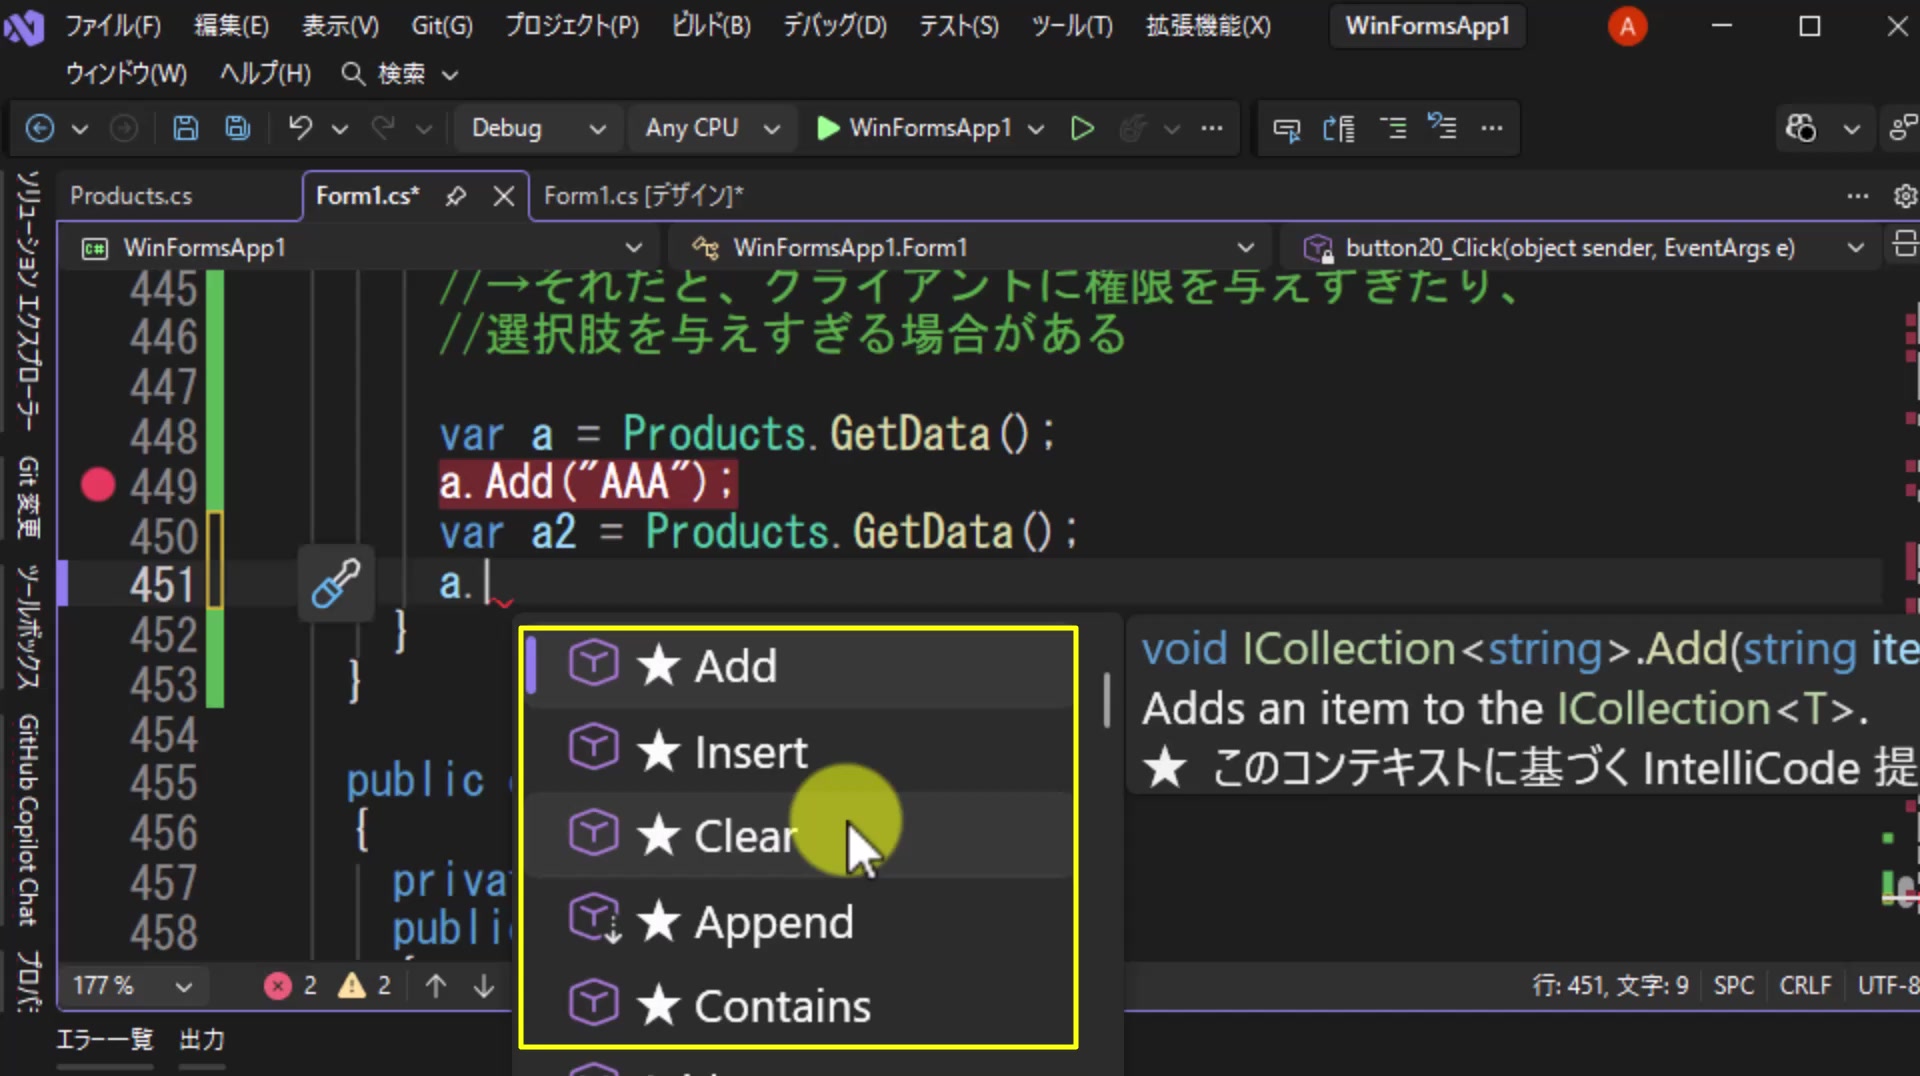This screenshot has height=1076, width=1920.
Task: Open the Any CPU platform dropdown
Action: point(711,128)
